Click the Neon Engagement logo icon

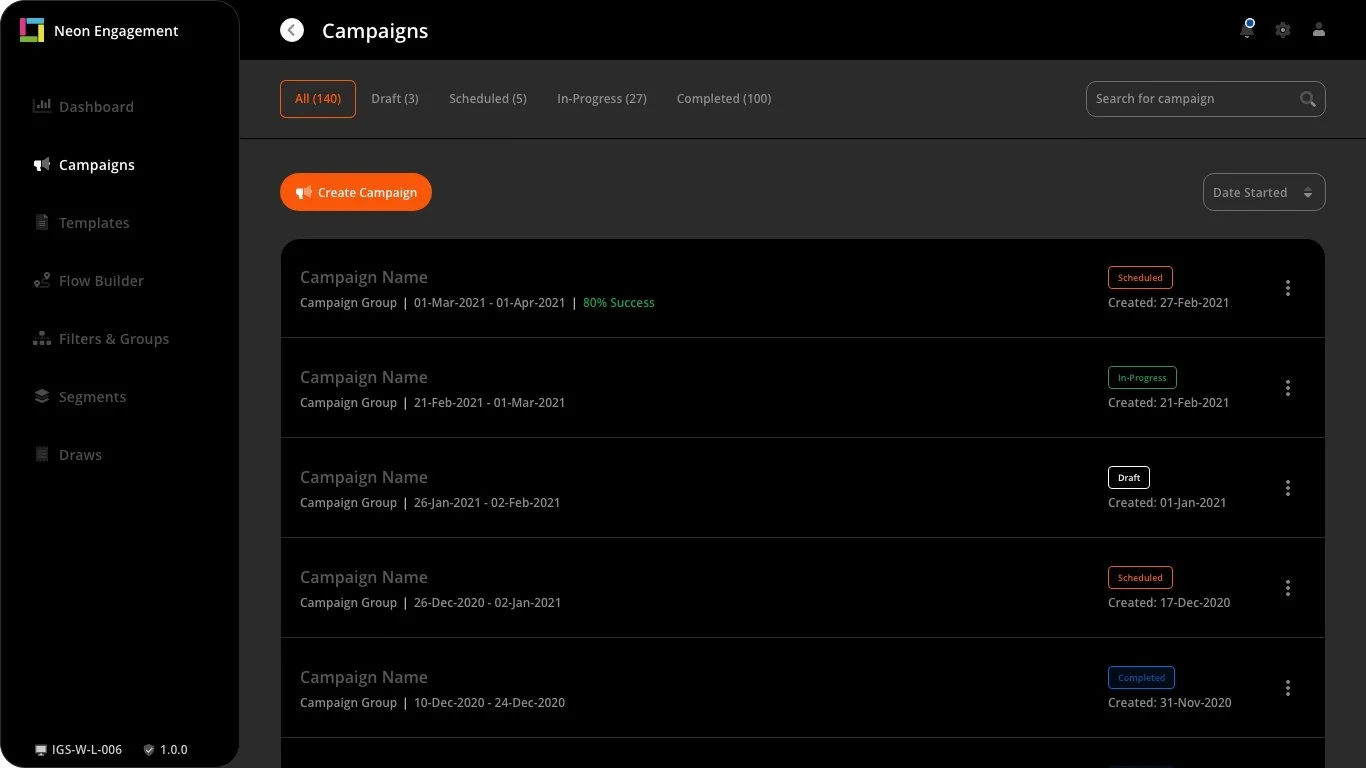coord(32,30)
